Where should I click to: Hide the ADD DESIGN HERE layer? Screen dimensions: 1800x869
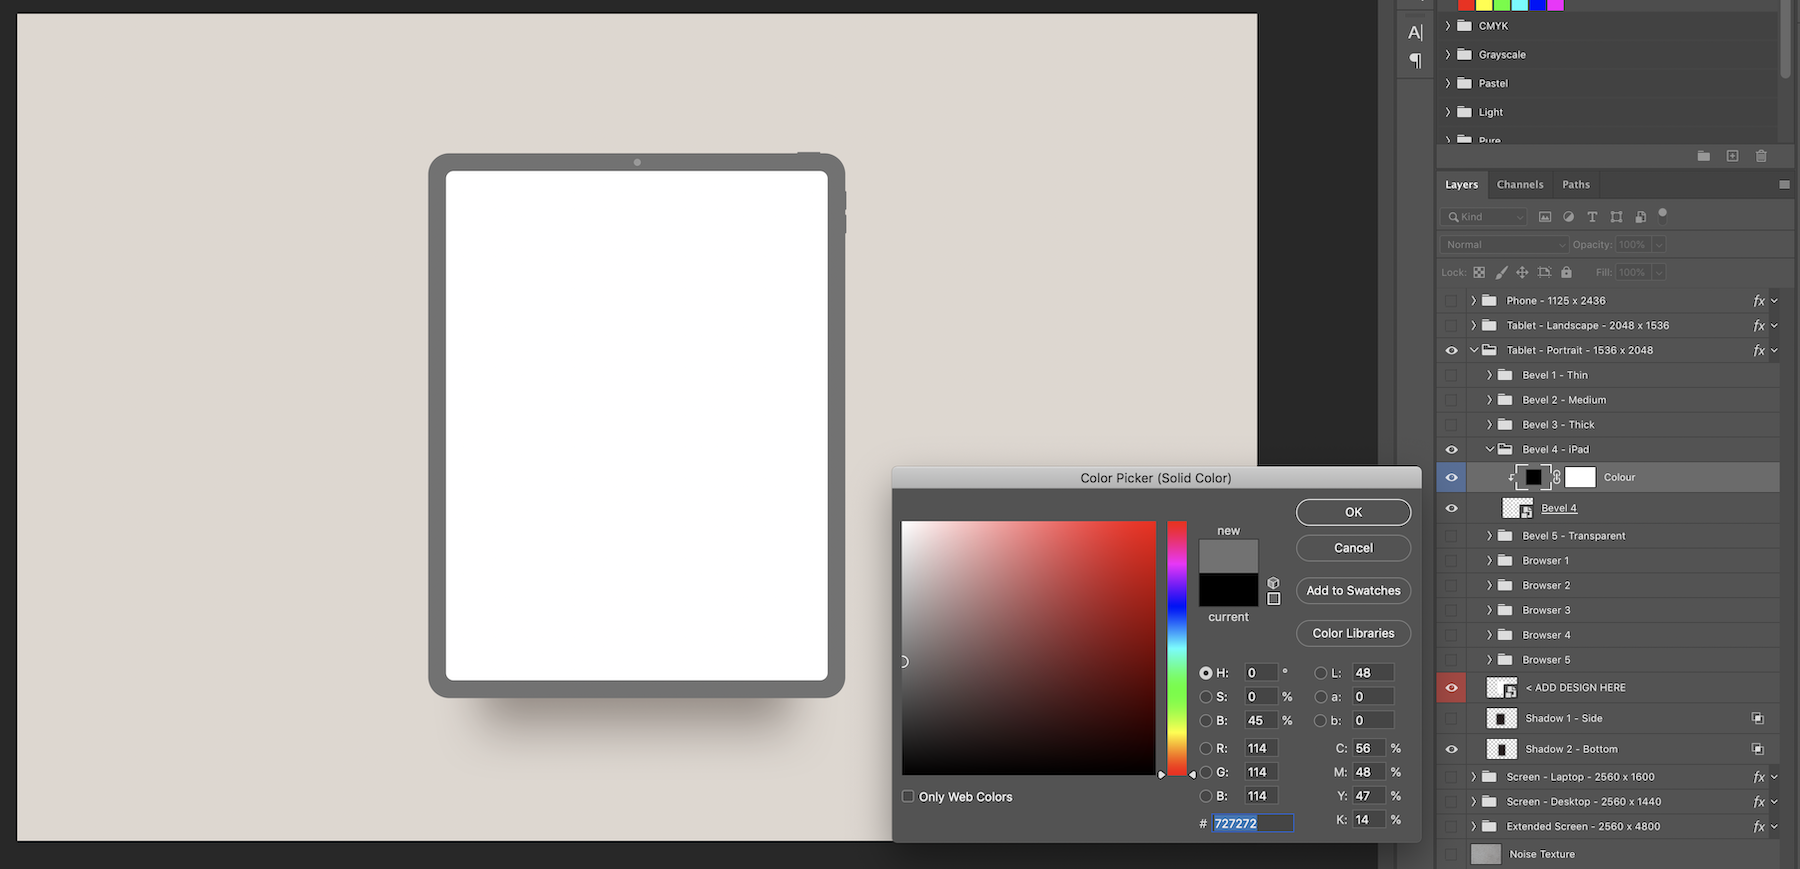point(1451,688)
